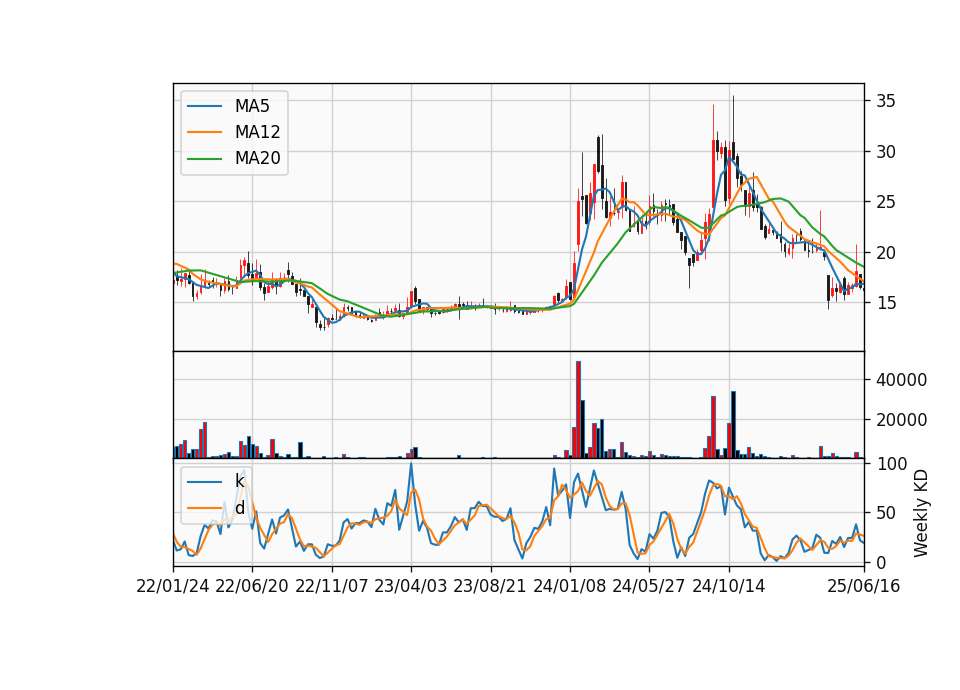Select the 24/05/27 date tick label
This screenshot has height=690, width=960.
coord(648,586)
